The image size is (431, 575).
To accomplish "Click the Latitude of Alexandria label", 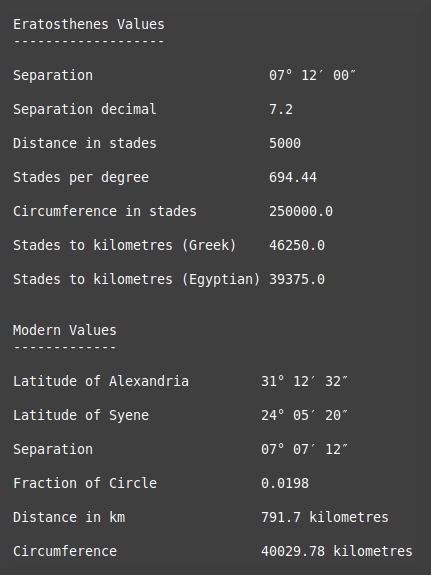I will coord(101,381).
